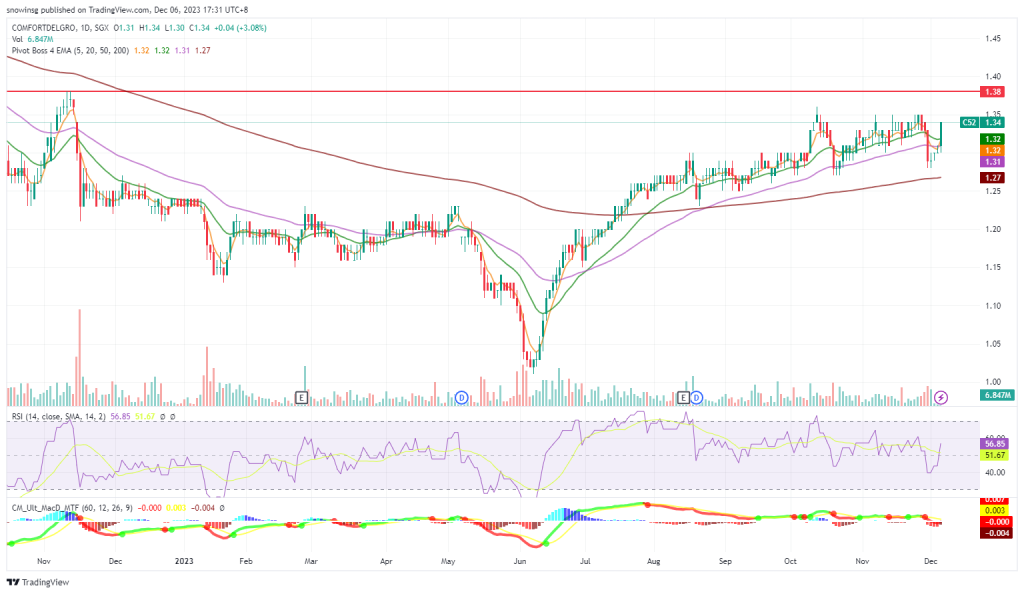Click the Feb label on time axis
This screenshot has width=1024, height=594.
(246, 561)
